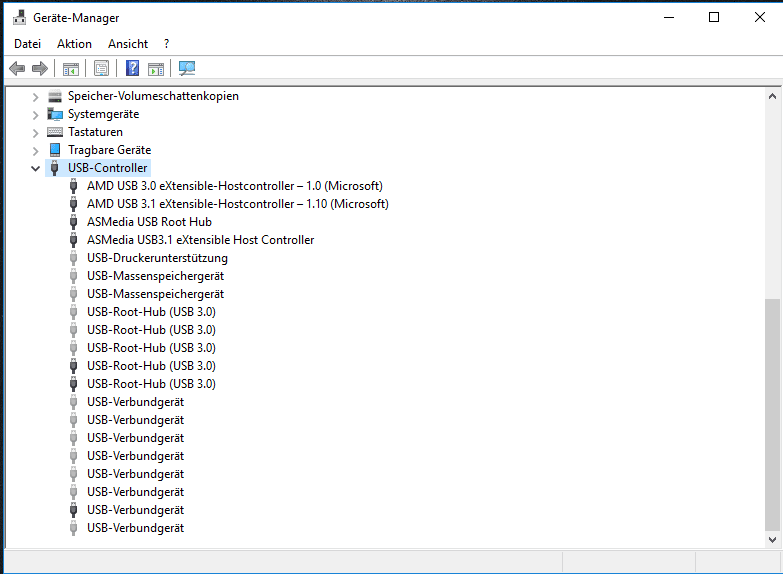783x574 pixels.
Task: Select the USB-Druckerunterstützung entry
Action: coord(157,258)
